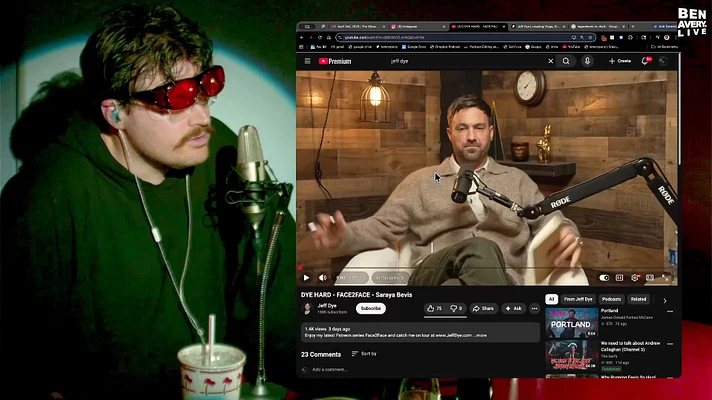The image size is (712, 400).
Task: Start voice search with microphone icon
Action: [x=587, y=61]
